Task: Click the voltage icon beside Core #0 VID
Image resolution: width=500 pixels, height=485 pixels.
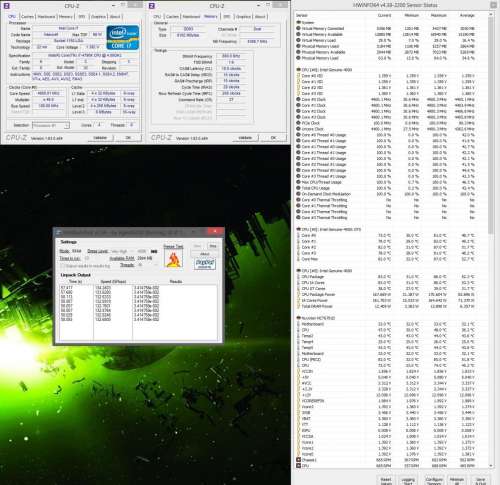Action: (x=298, y=76)
